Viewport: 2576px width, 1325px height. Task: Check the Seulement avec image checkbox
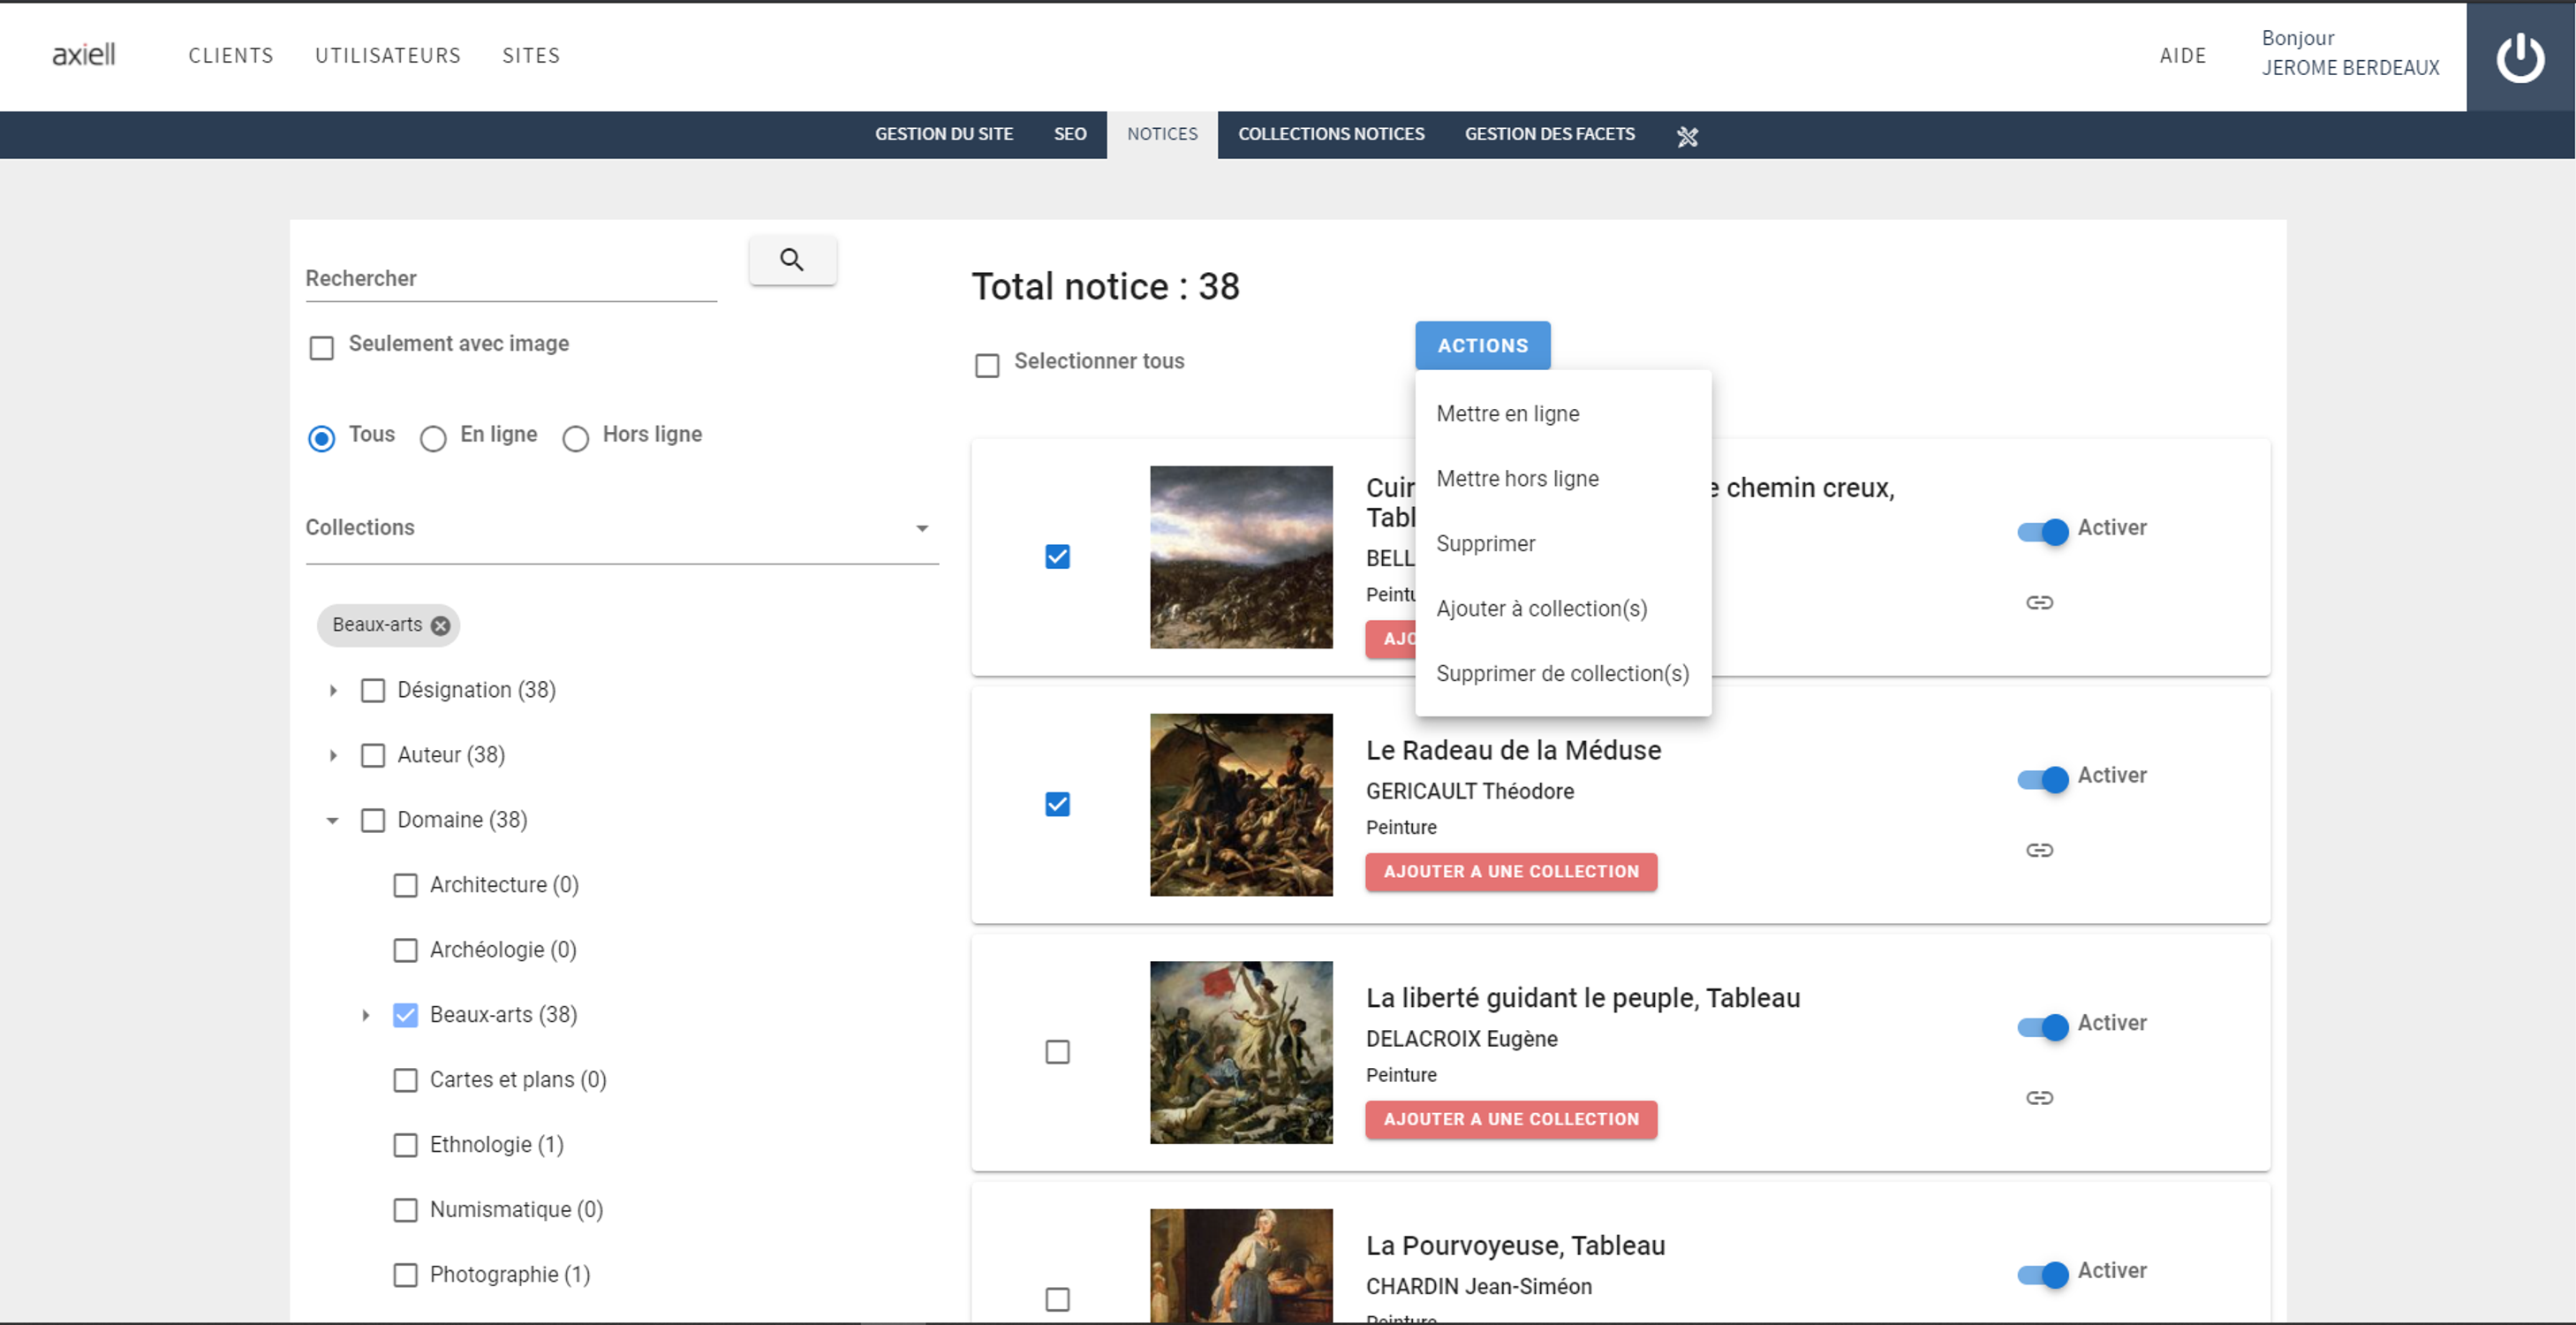[x=321, y=347]
